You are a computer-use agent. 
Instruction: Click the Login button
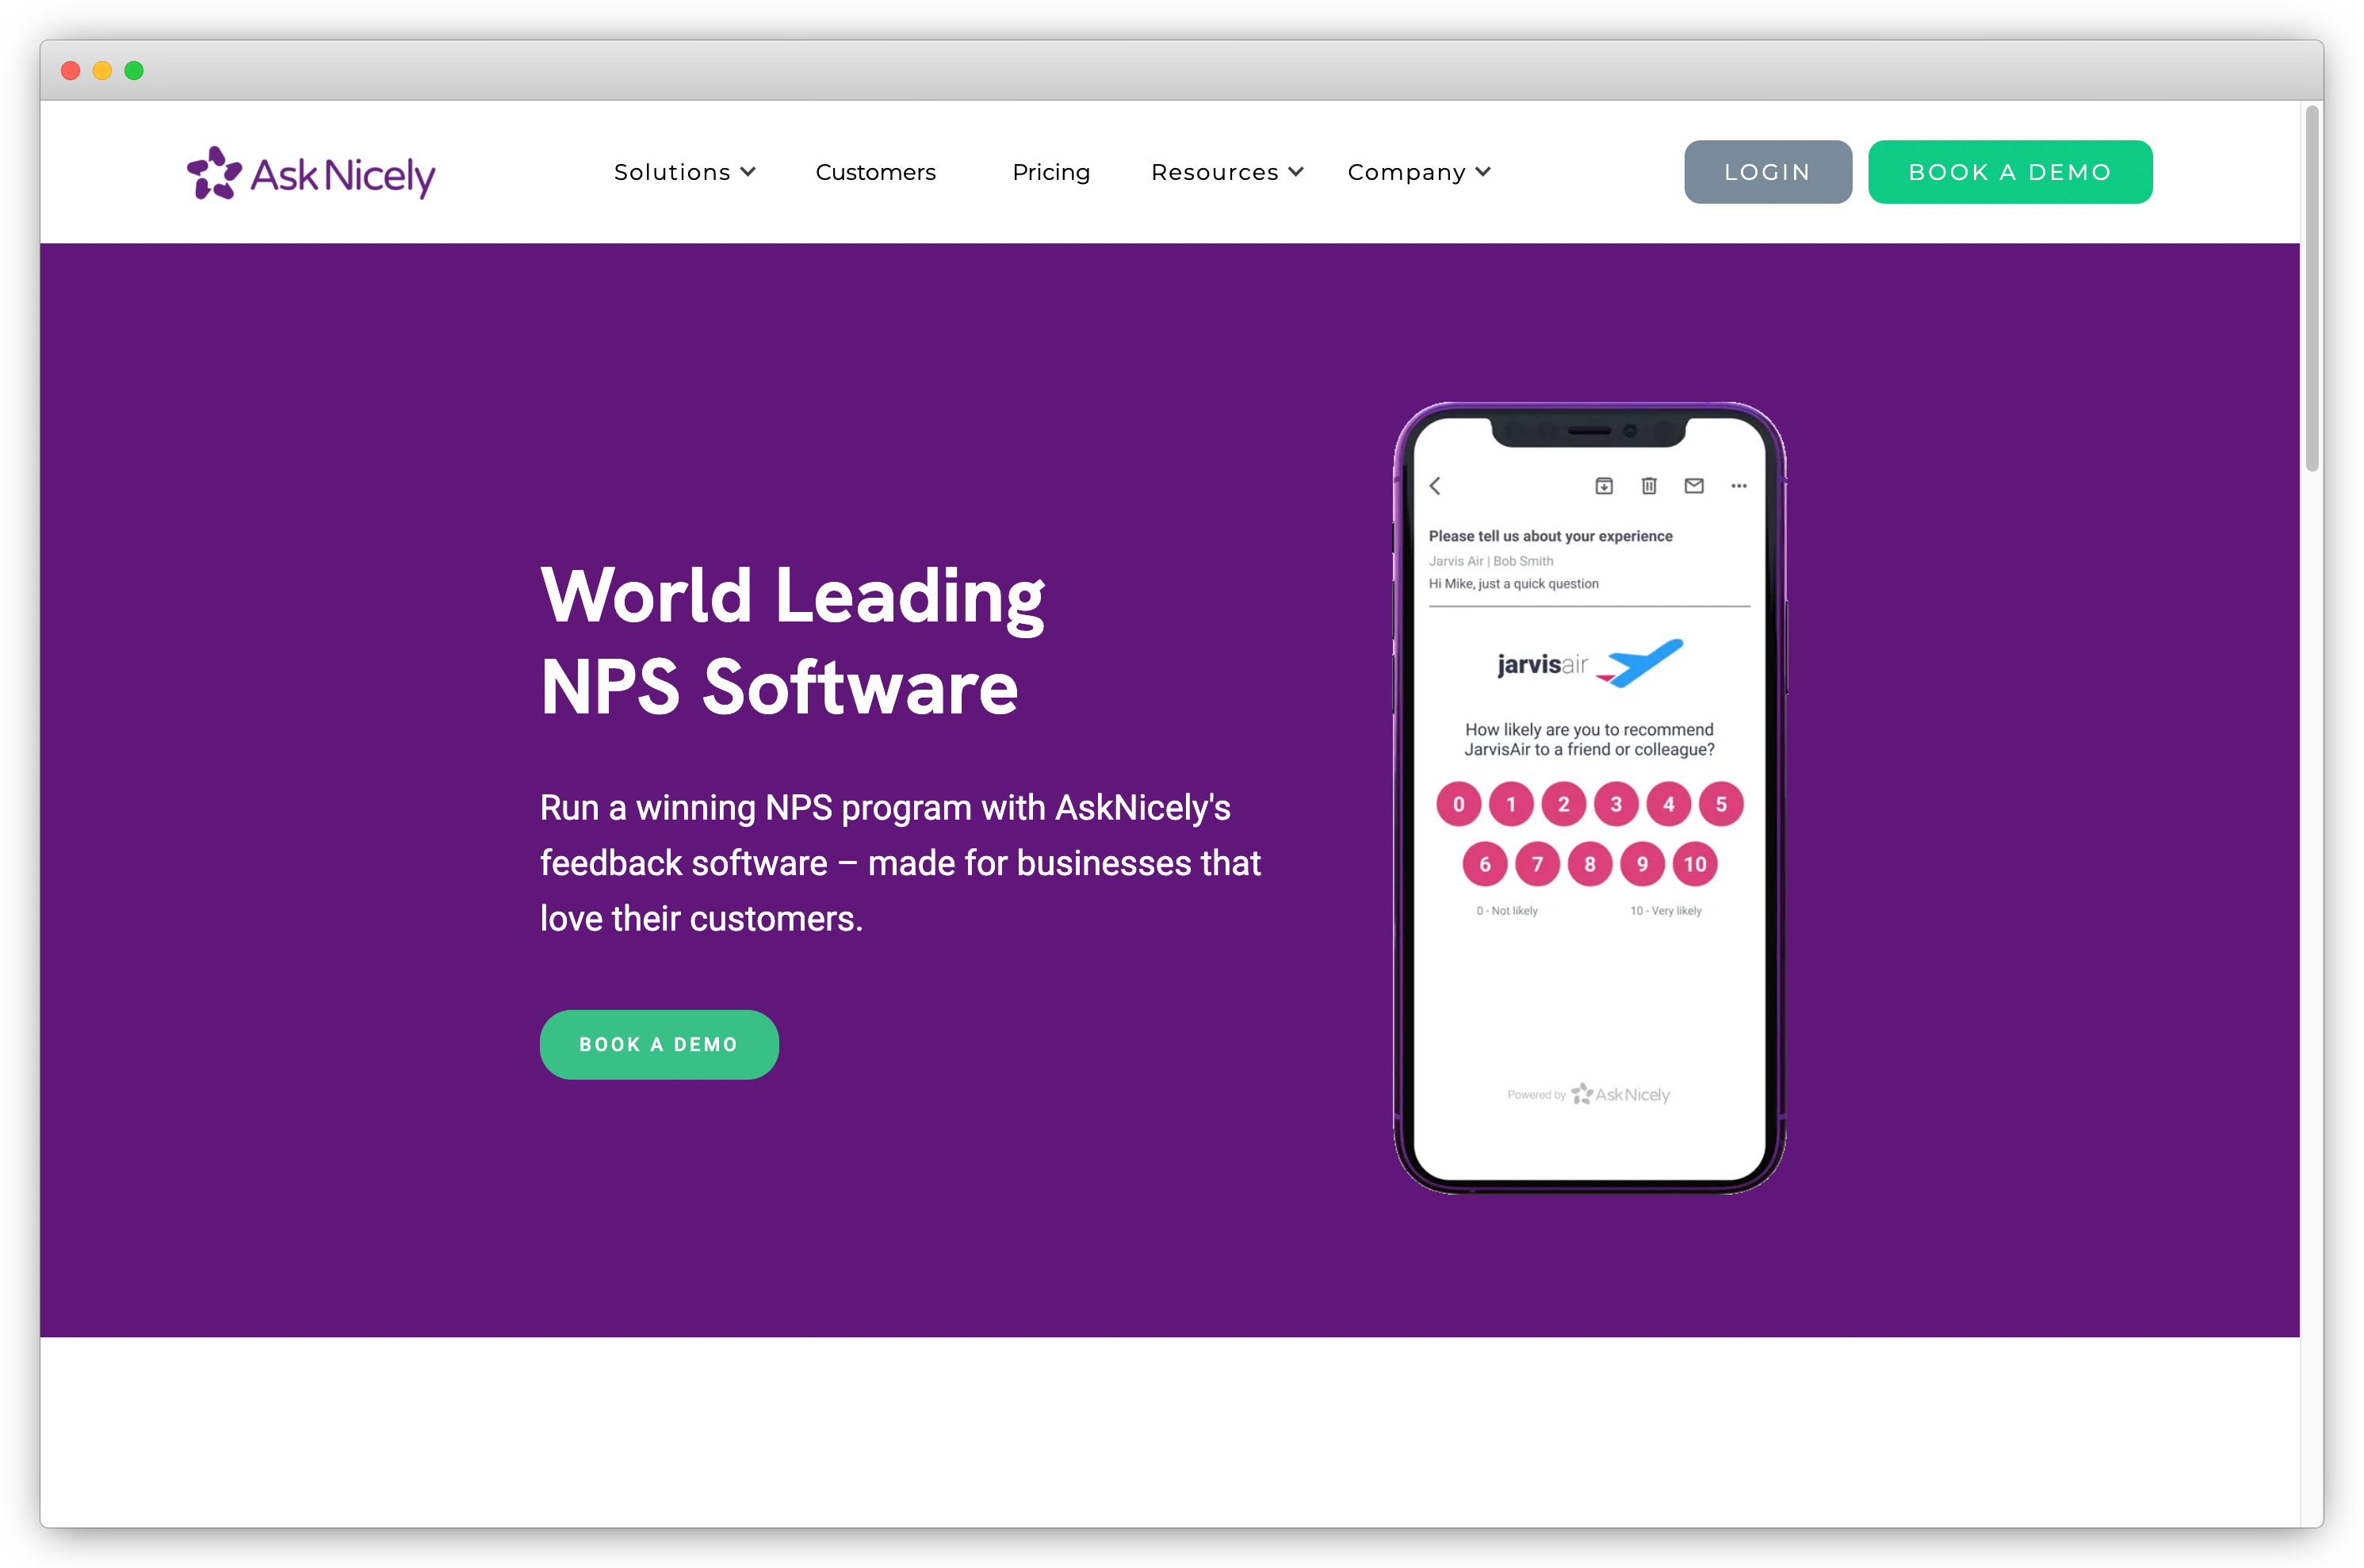(x=1765, y=171)
